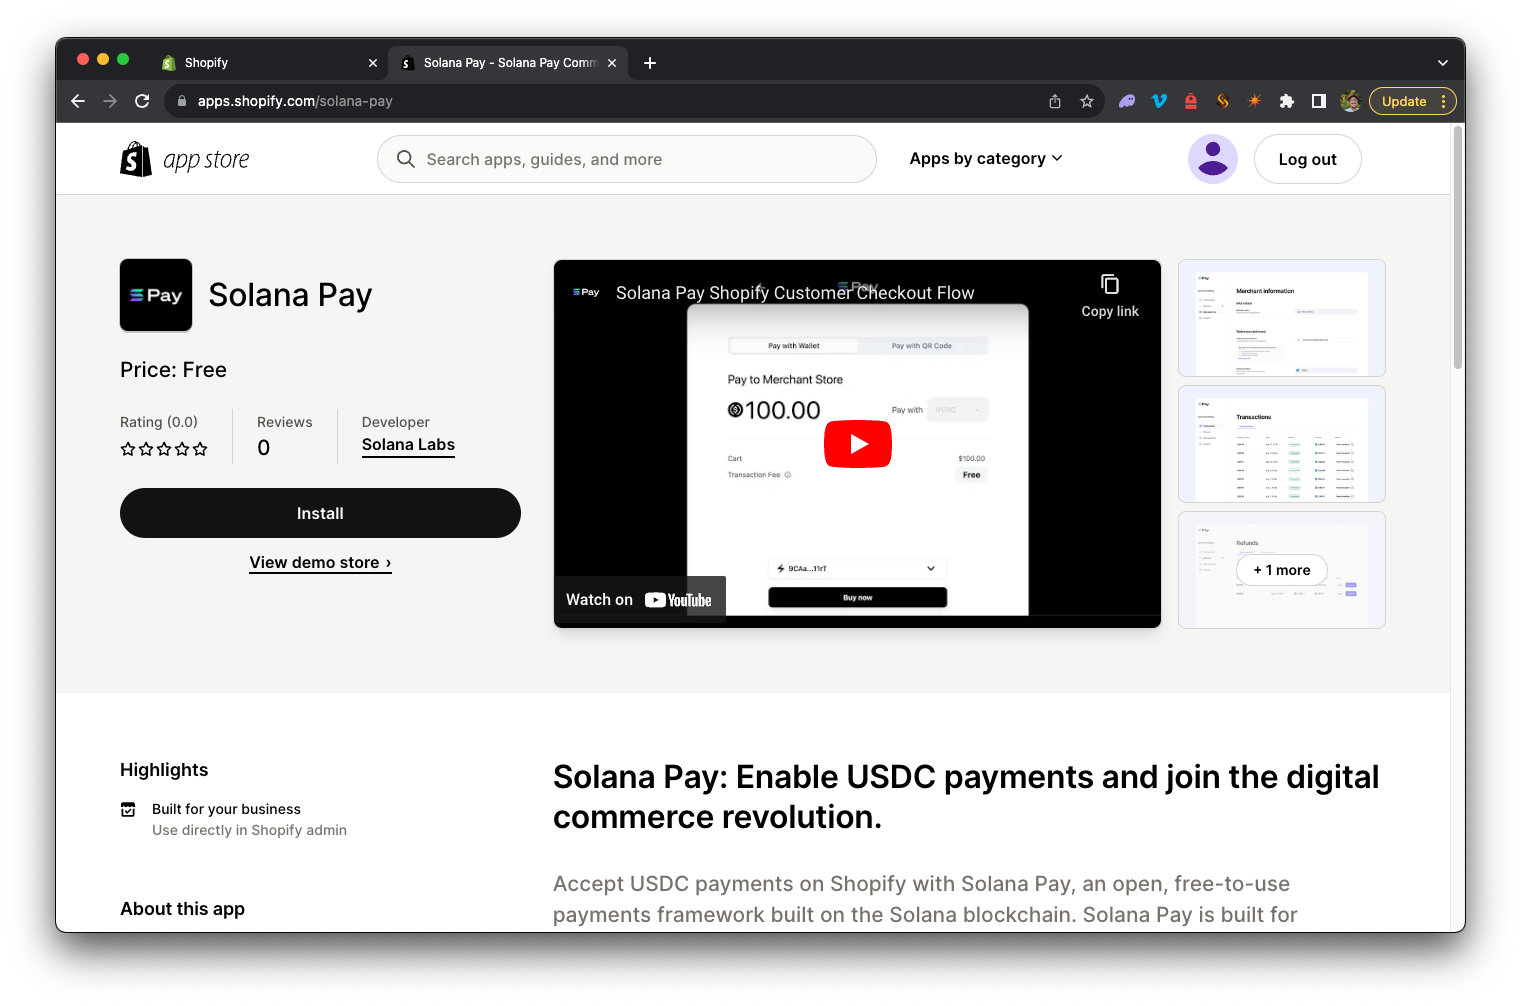
Task: Go forward with the browser forward arrow
Action: (110, 101)
